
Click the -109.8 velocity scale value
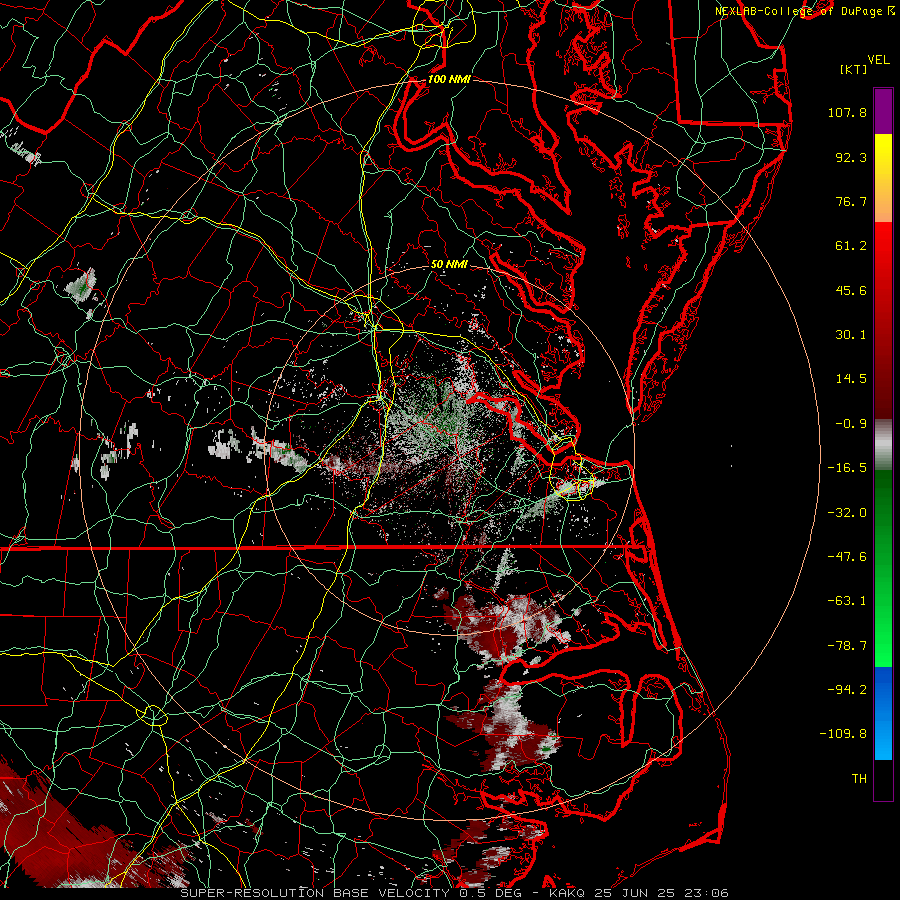point(843,734)
